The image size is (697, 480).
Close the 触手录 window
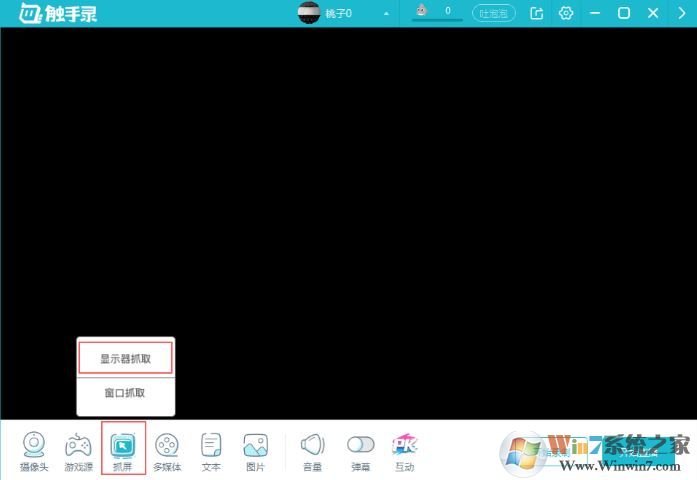[x=653, y=13]
